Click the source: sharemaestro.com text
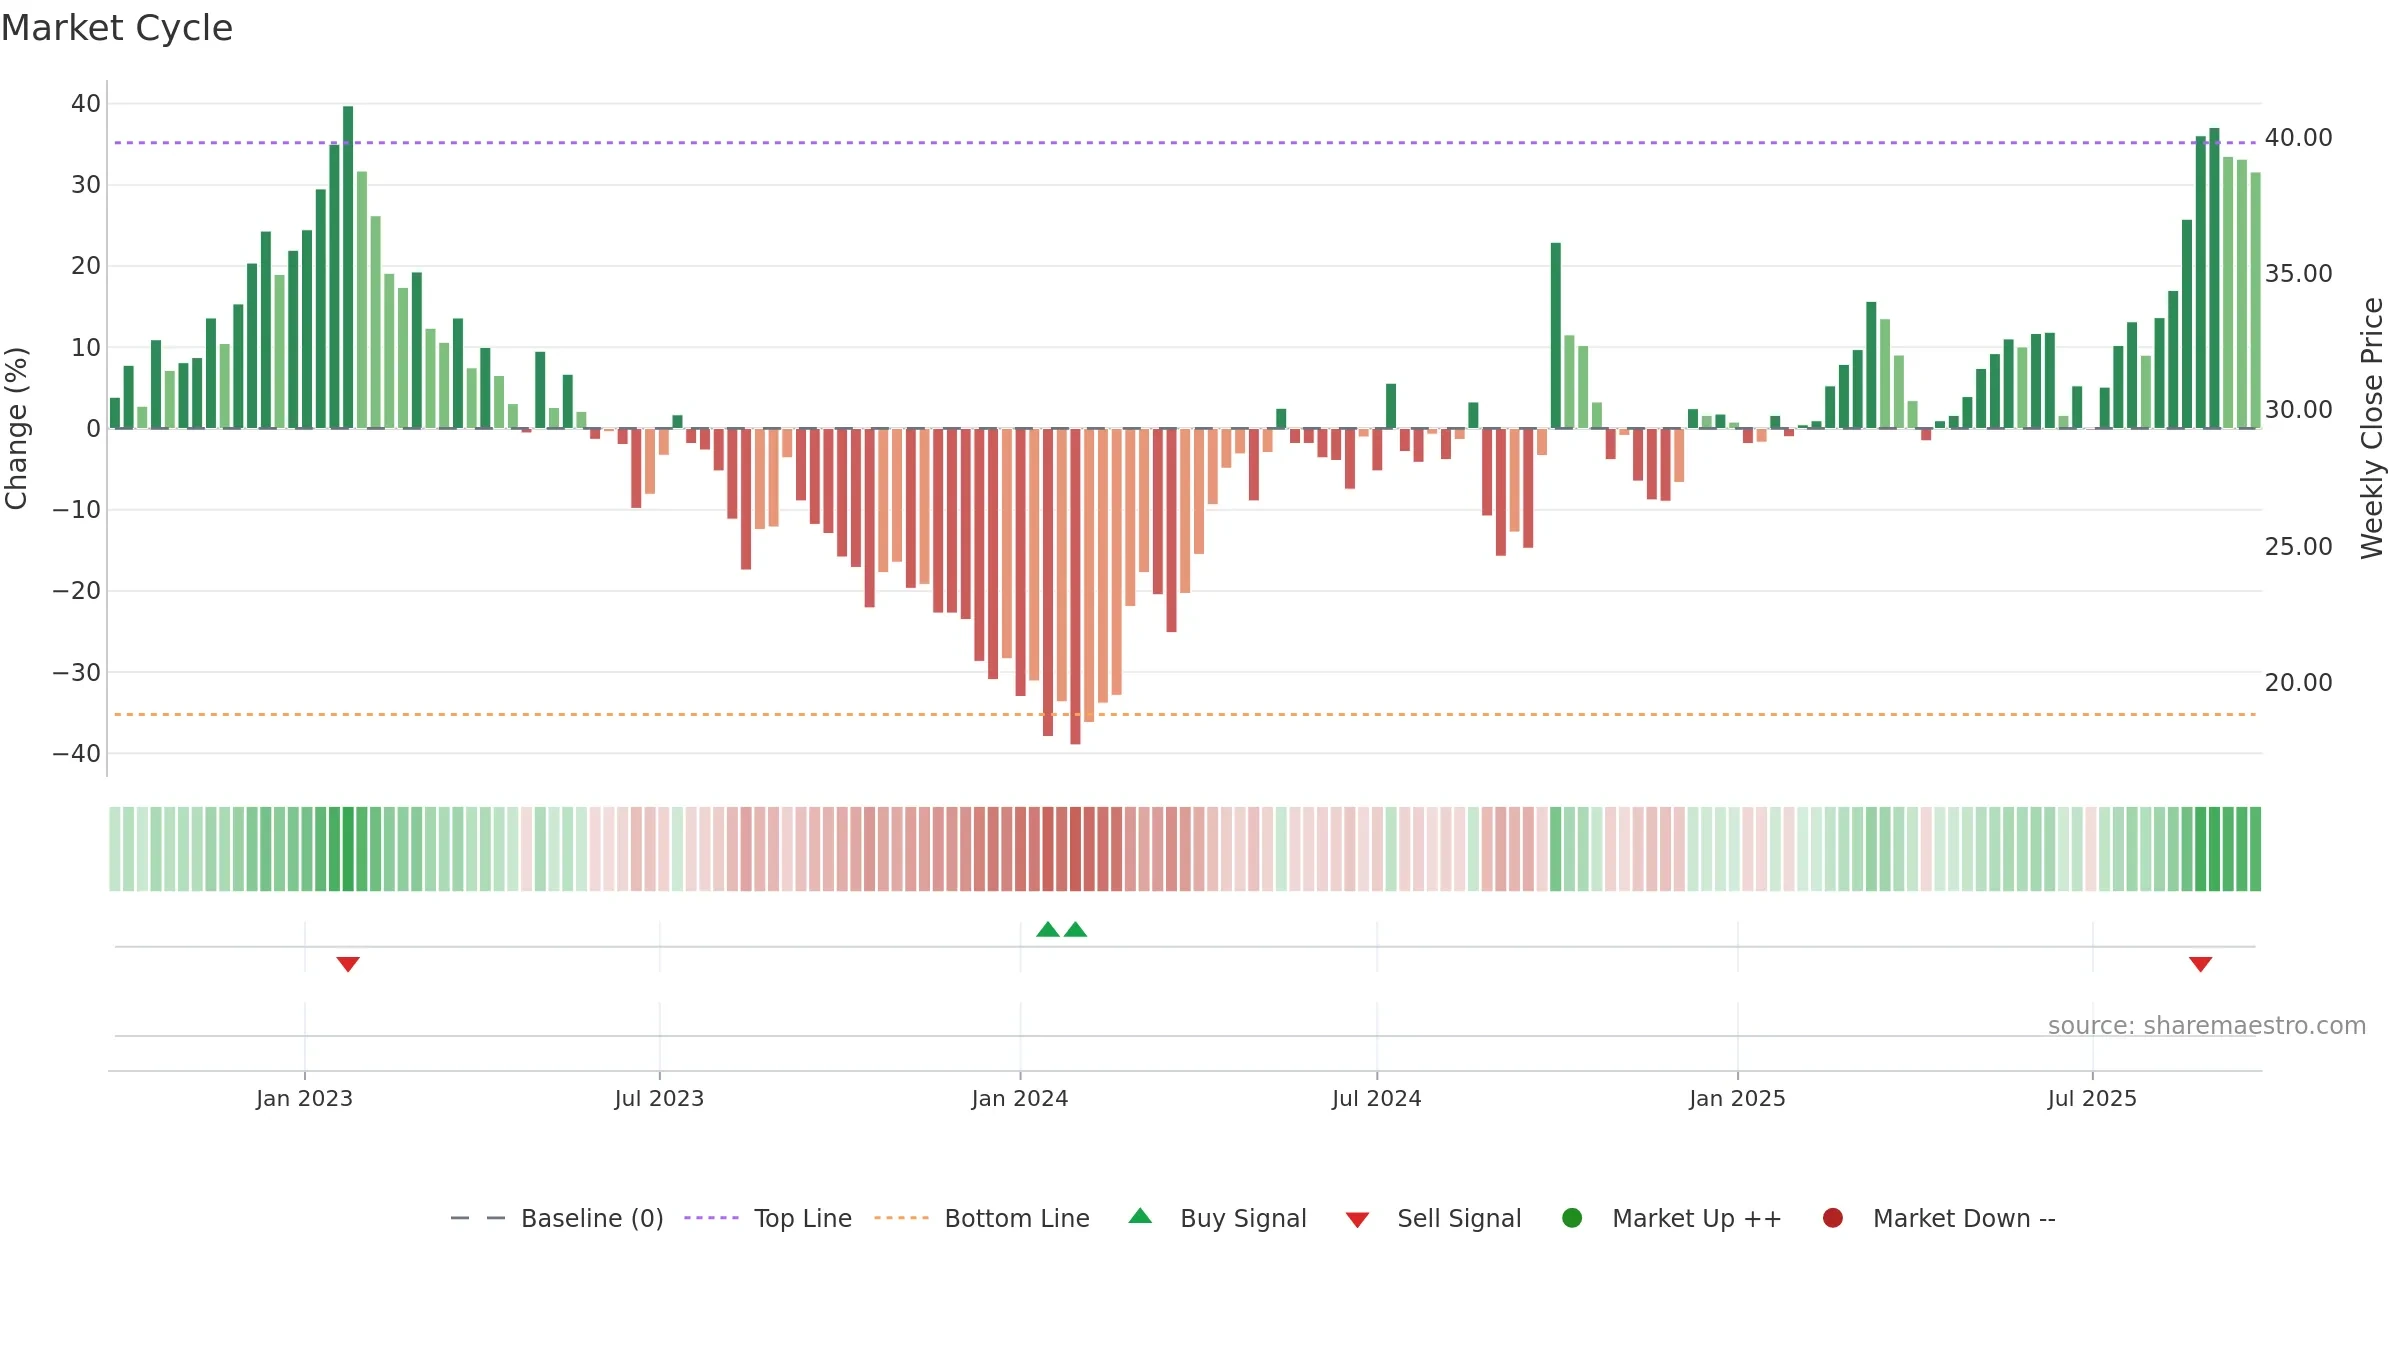Screen dimensions: 2400x1350 (x=2207, y=1025)
